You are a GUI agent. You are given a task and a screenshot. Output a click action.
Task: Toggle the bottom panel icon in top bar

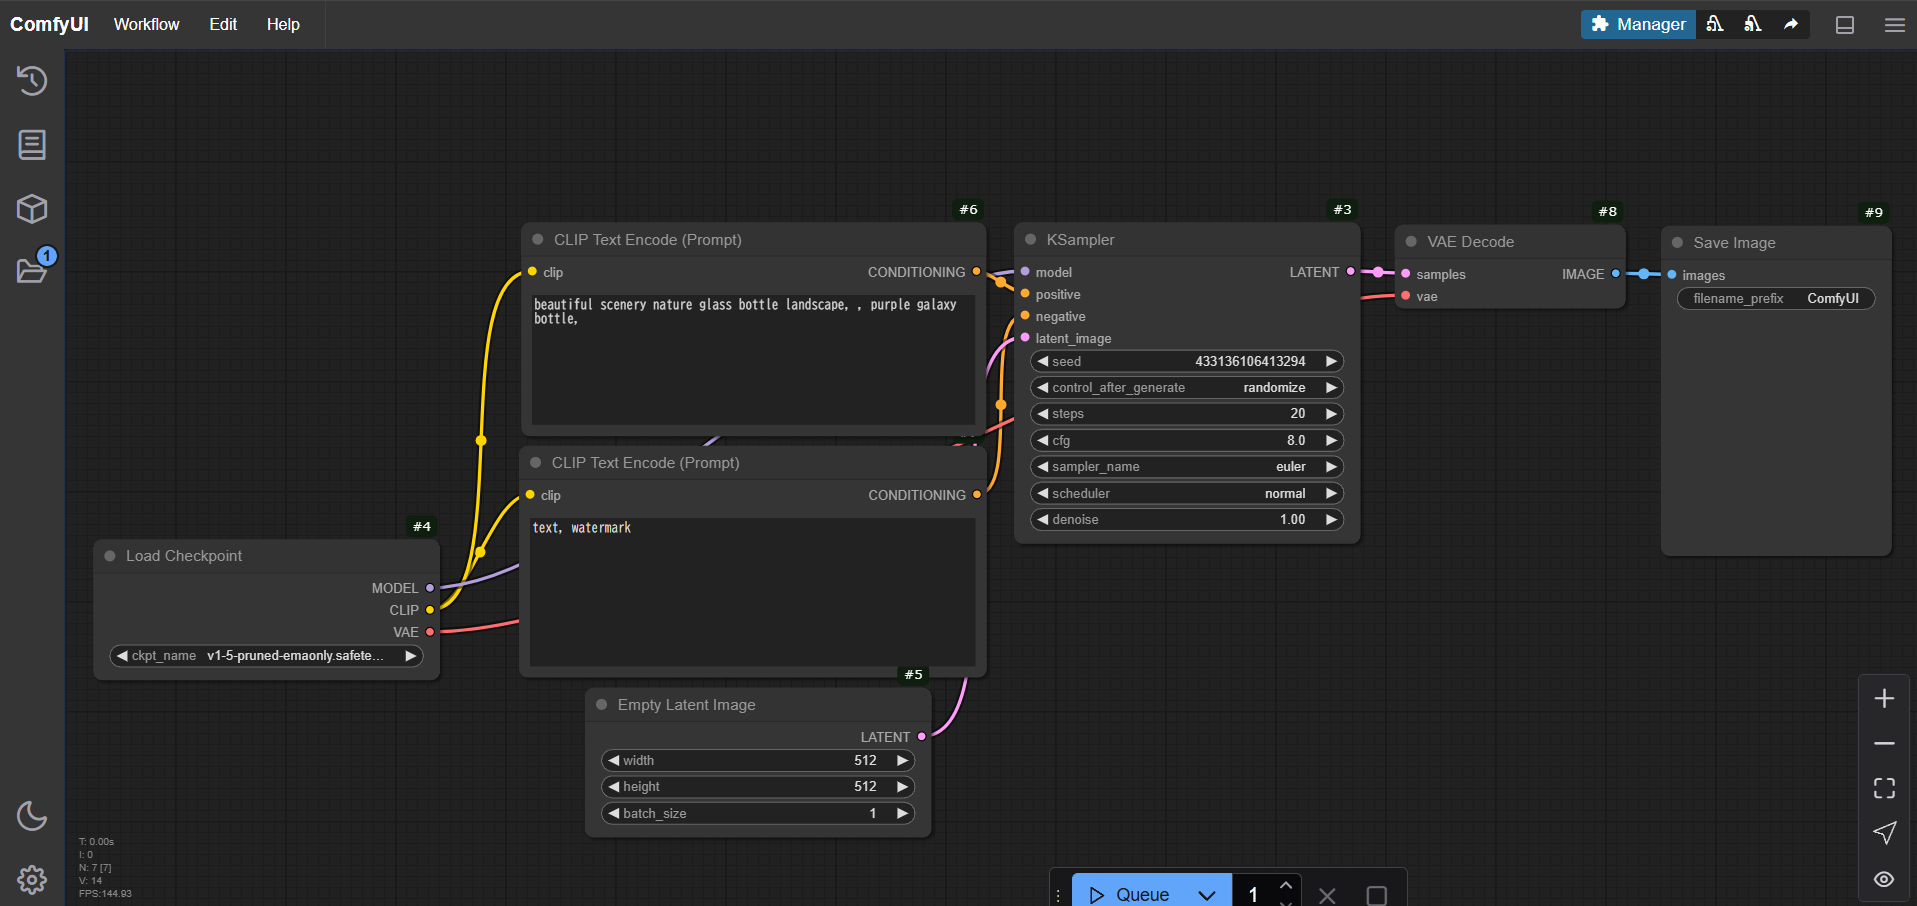pyautogui.click(x=1845, y=25)
